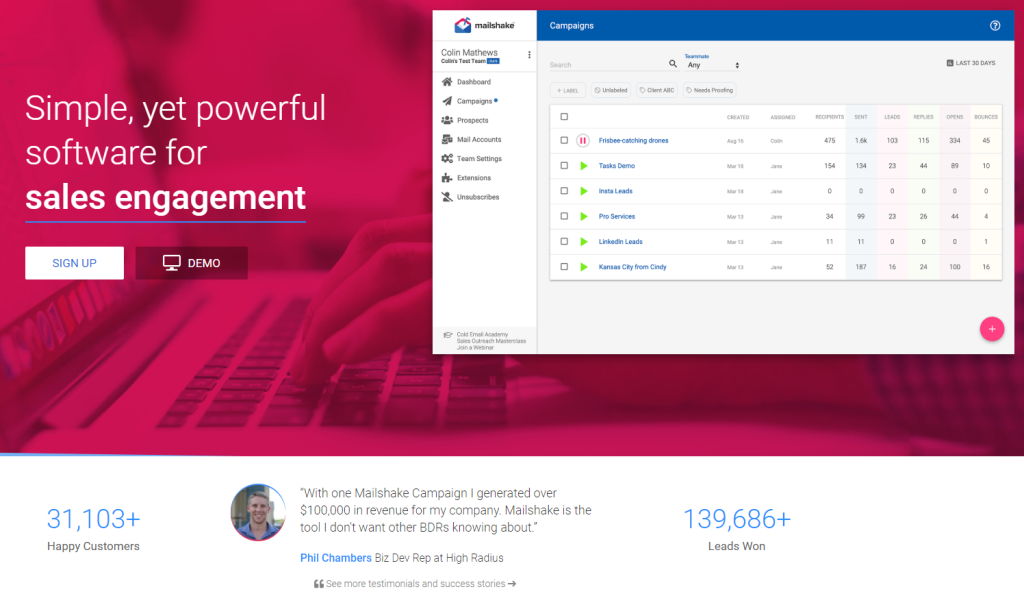Screen dimensions: 1024x596
Task: Click the Recipients column header
Action: [829, 117]
